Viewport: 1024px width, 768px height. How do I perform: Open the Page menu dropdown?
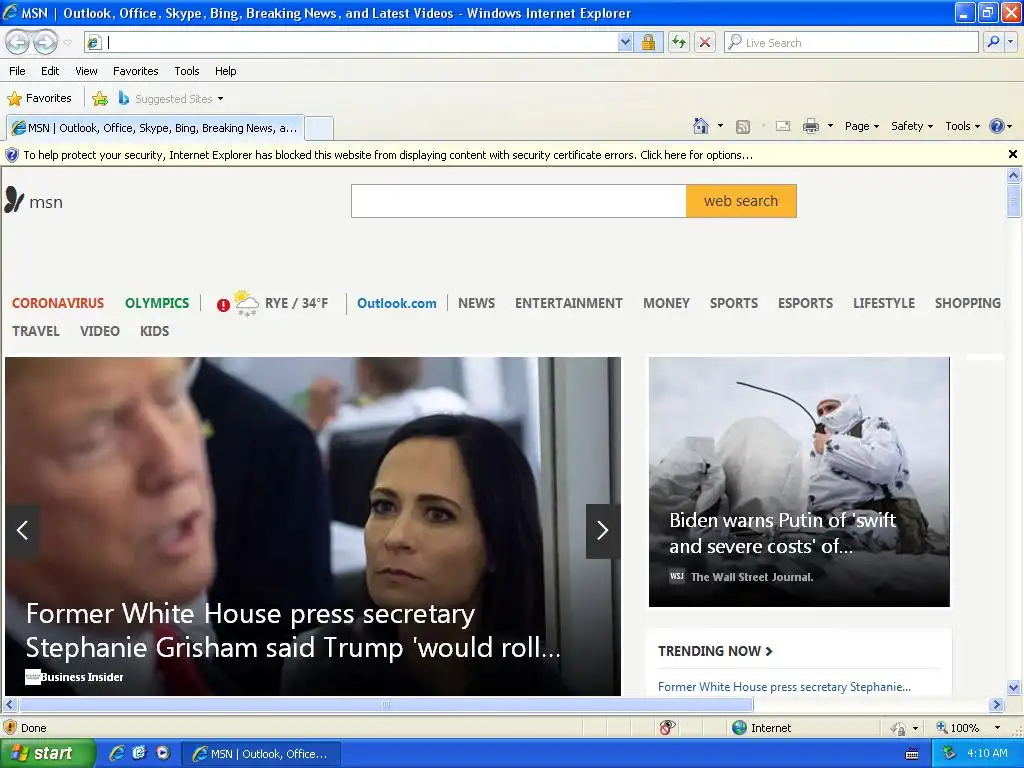862,126
